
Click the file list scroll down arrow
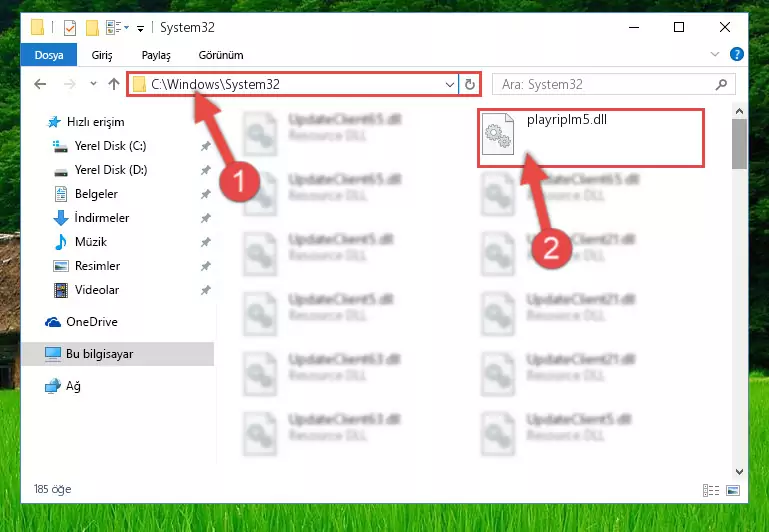pyautogui.click(x=739, y=472)
